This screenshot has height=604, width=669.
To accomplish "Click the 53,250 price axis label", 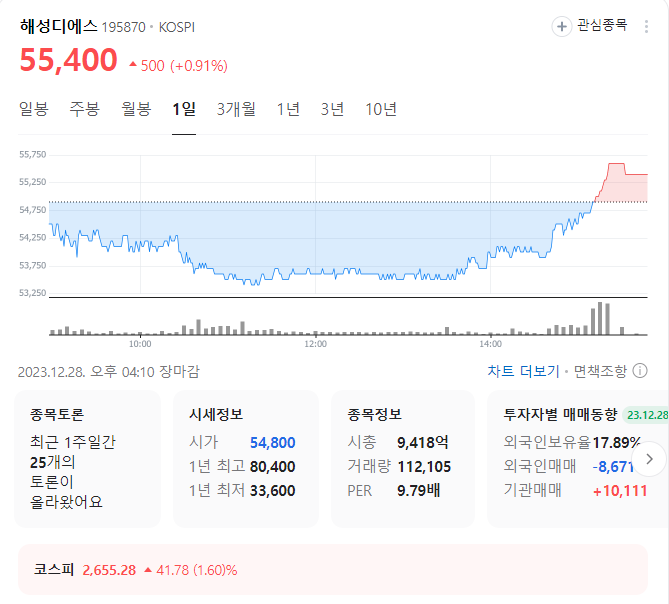I will tap(32, 293).
